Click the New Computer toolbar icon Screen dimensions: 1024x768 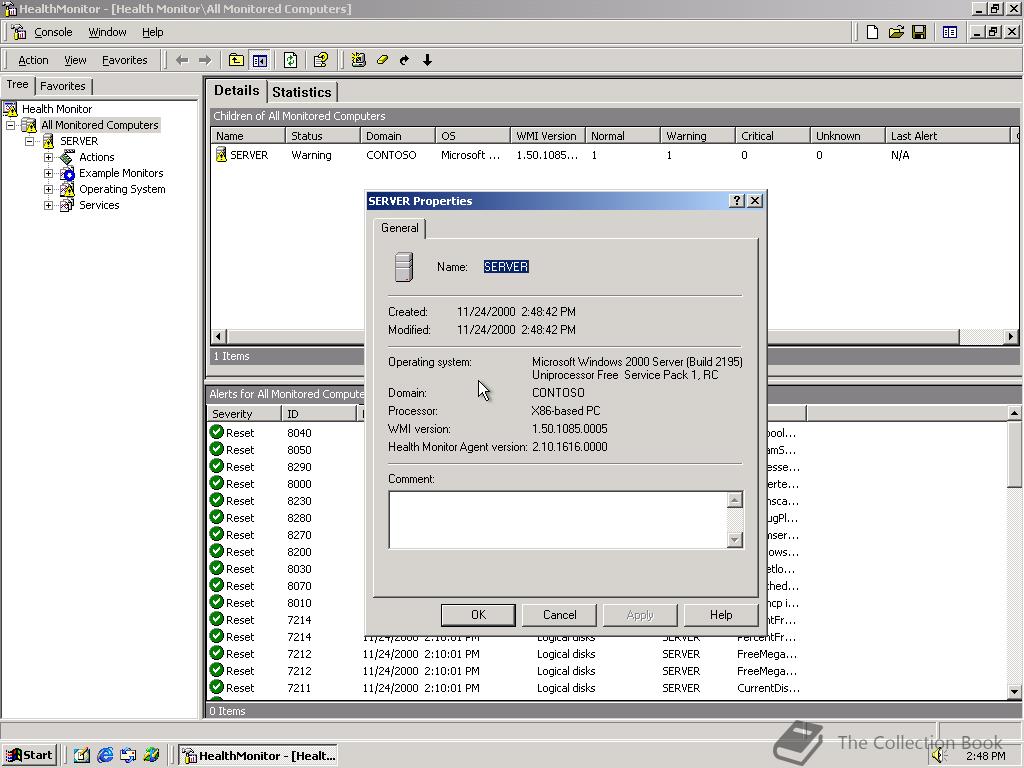click(359, 60)
